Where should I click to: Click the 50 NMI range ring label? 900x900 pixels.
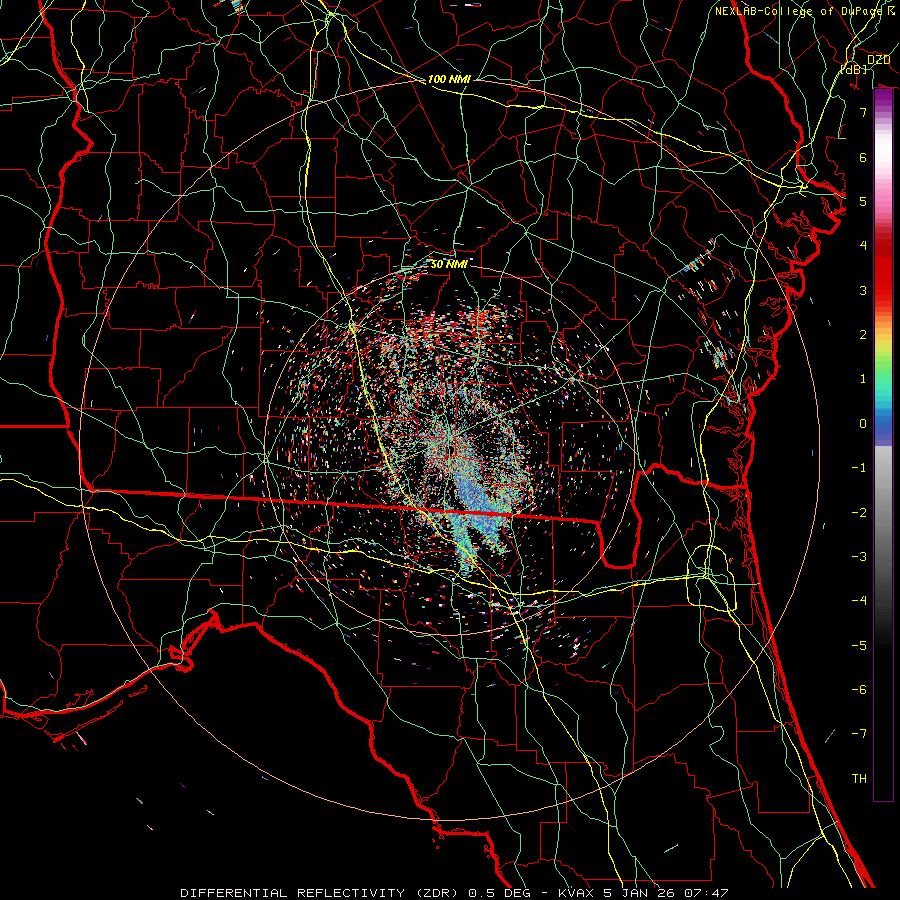pyautogui.click(x=448, y=264)
